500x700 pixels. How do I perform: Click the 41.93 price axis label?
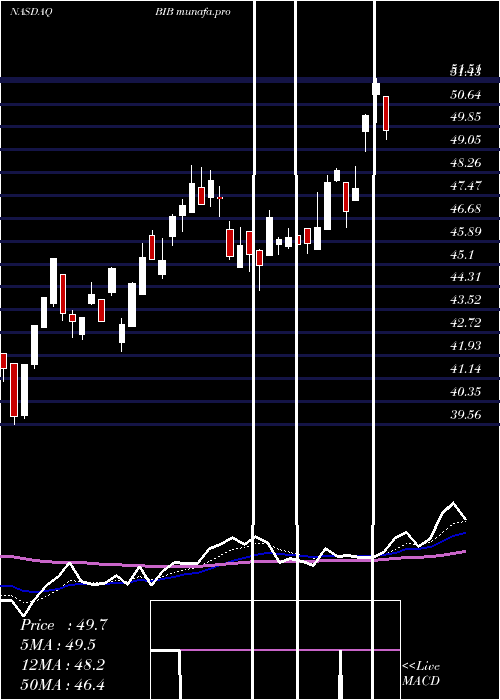pyautogui.click(x=466, y=346)
